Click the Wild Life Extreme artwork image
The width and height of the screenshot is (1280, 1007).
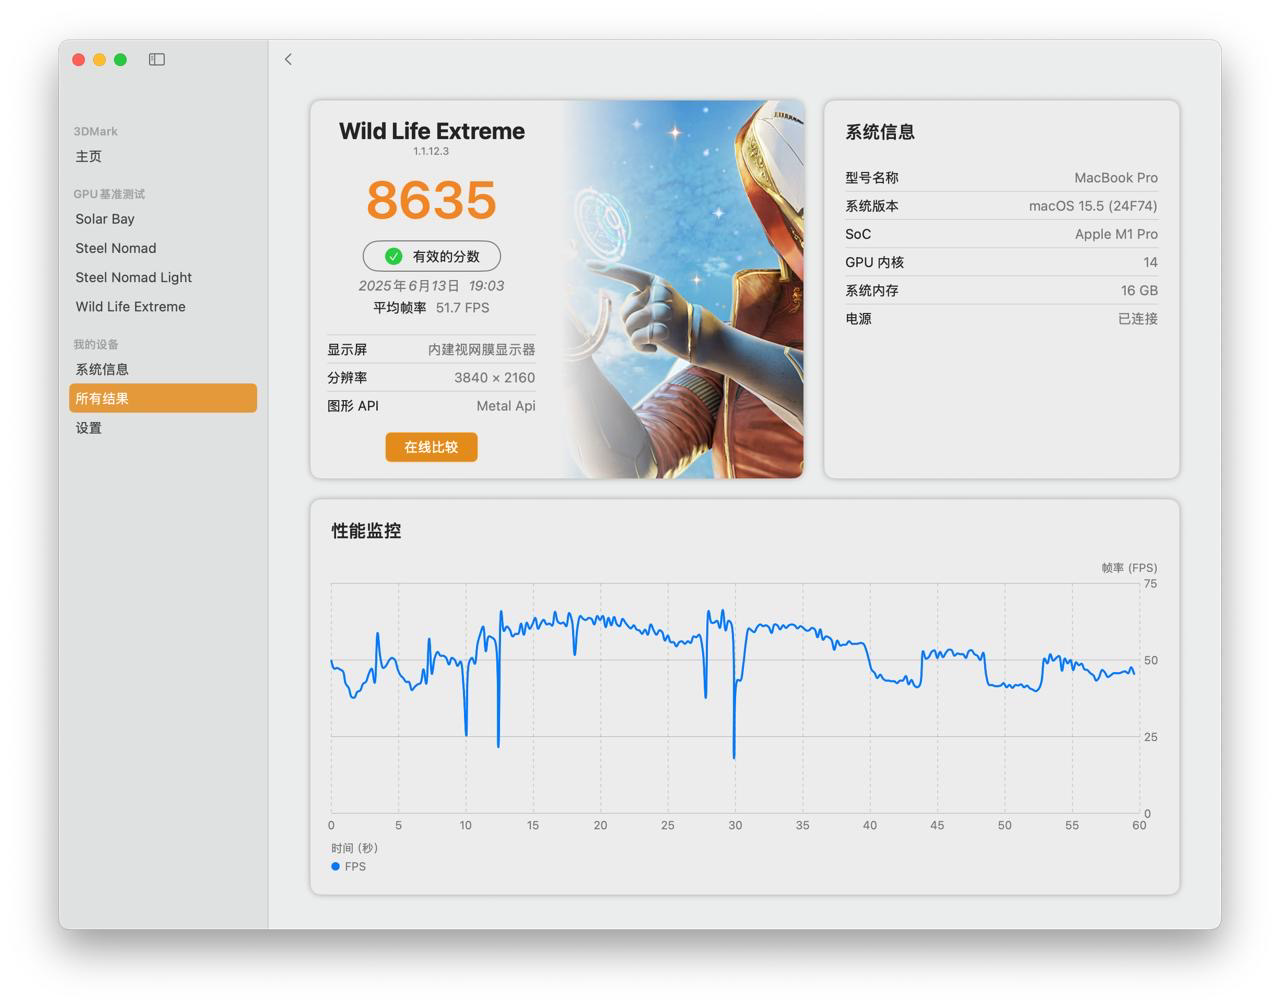[684, 289]
